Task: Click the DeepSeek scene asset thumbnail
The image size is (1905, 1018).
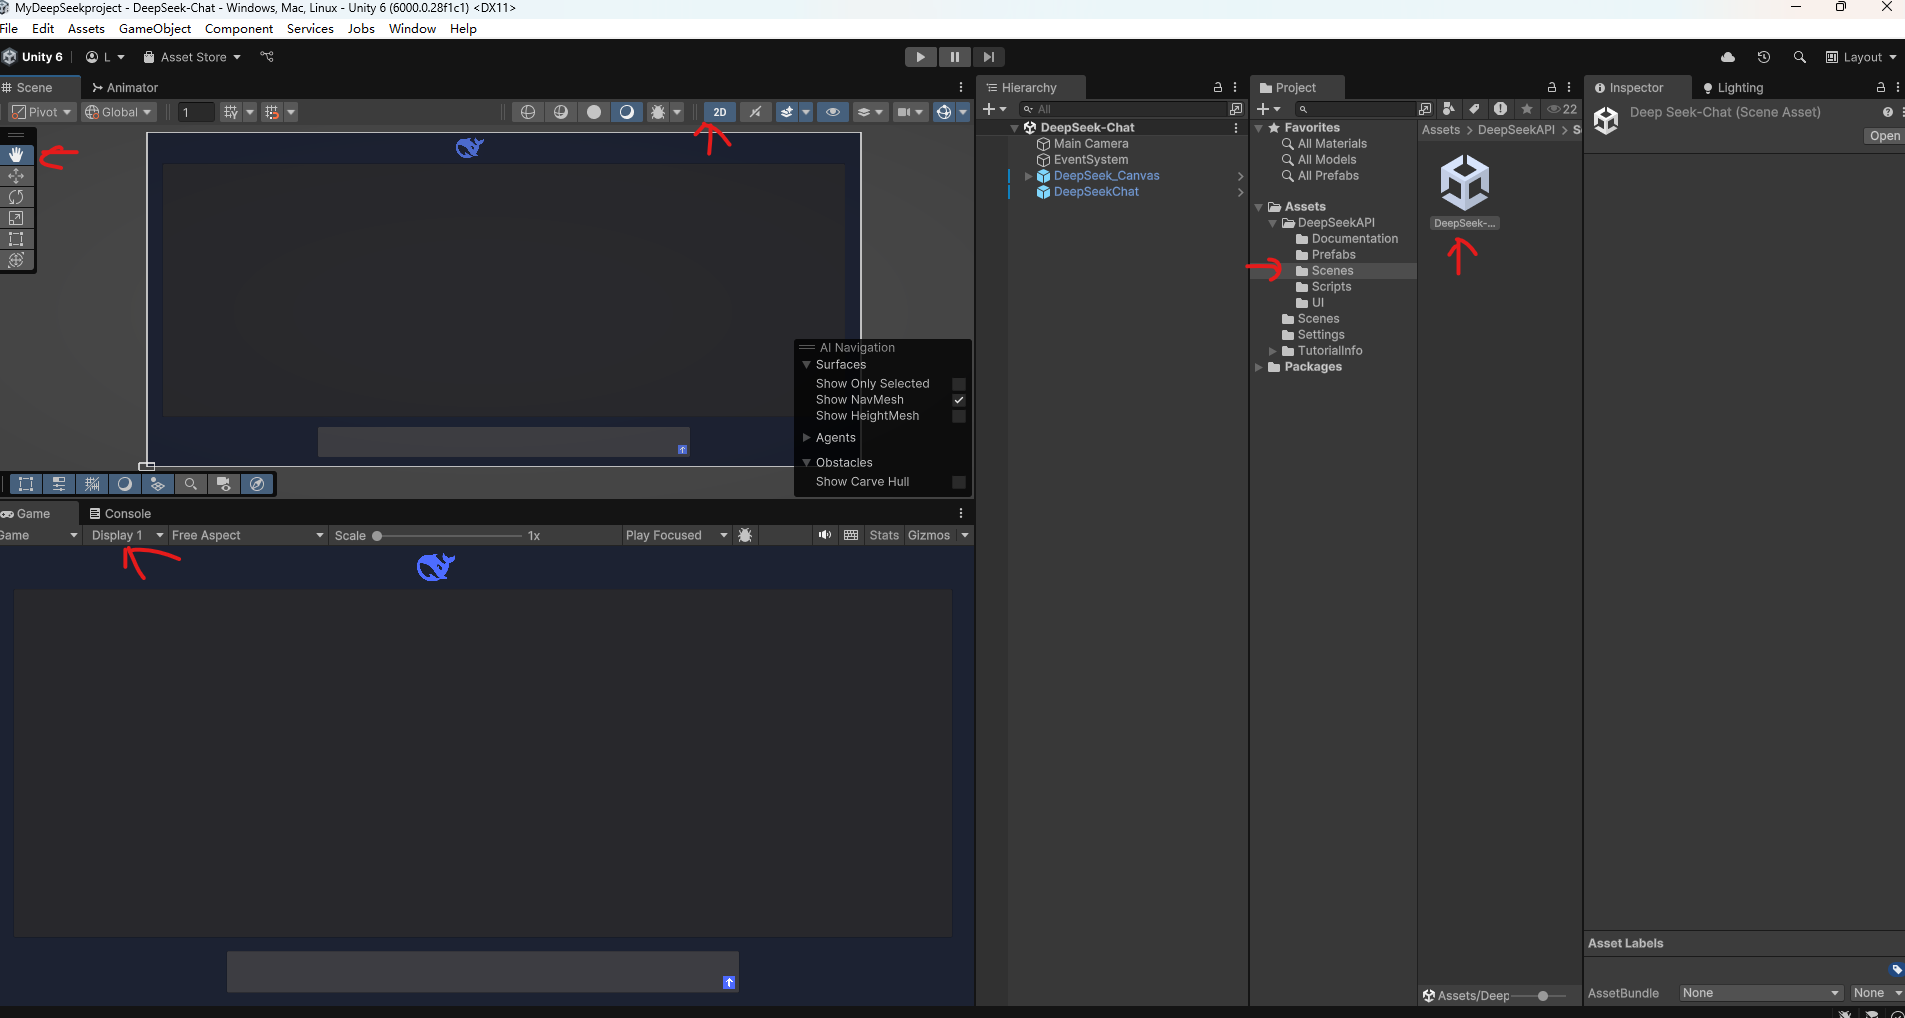Action: (x=1465, y=183)
